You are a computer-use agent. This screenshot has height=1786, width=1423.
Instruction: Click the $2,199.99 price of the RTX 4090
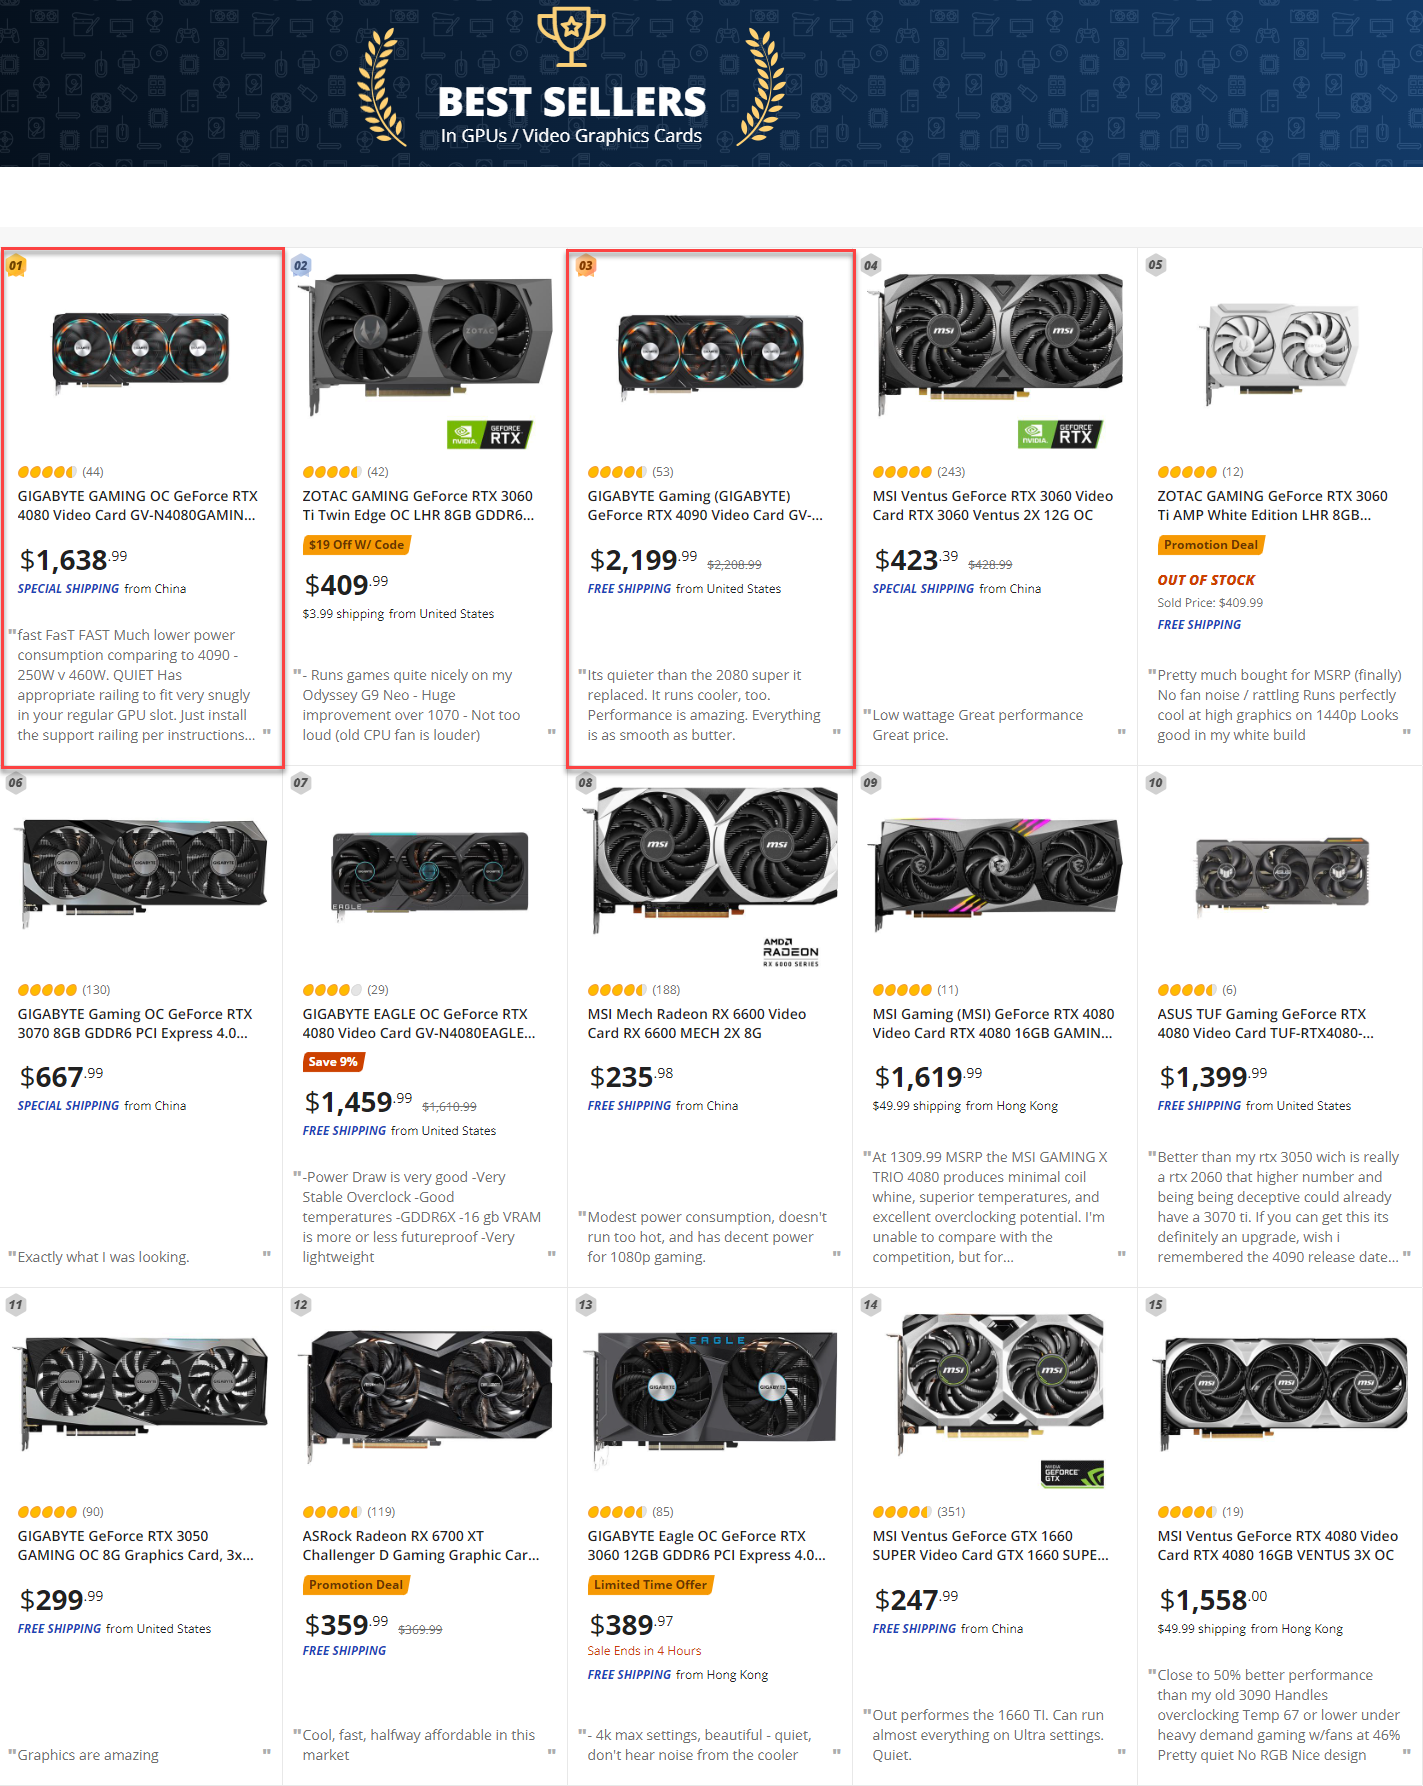click(642, 560)
